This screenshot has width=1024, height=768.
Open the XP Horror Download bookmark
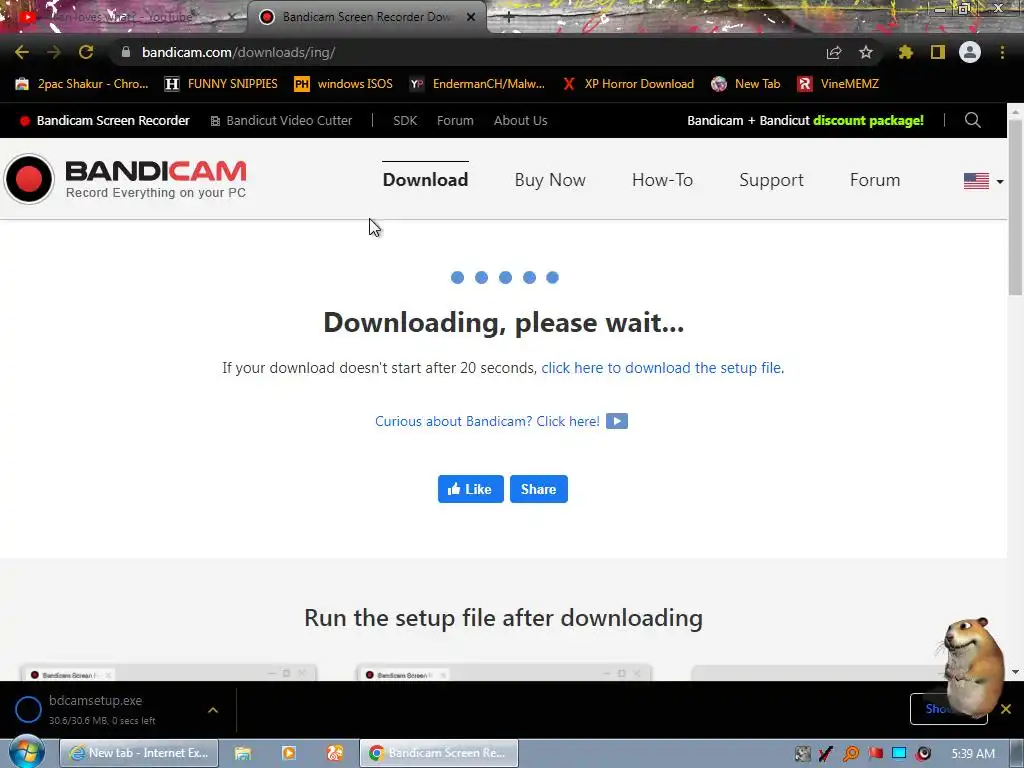[628, 84]
